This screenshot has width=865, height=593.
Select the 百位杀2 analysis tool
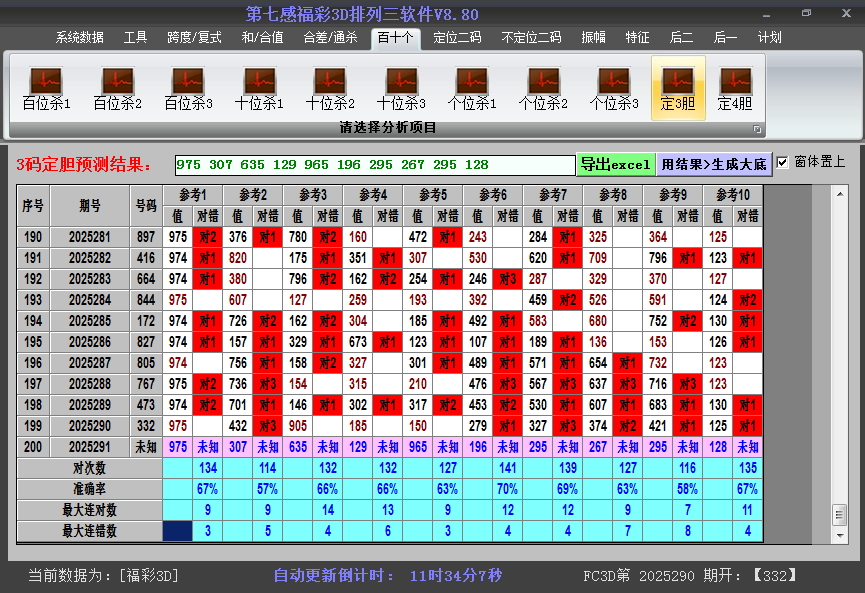point(116,85)
